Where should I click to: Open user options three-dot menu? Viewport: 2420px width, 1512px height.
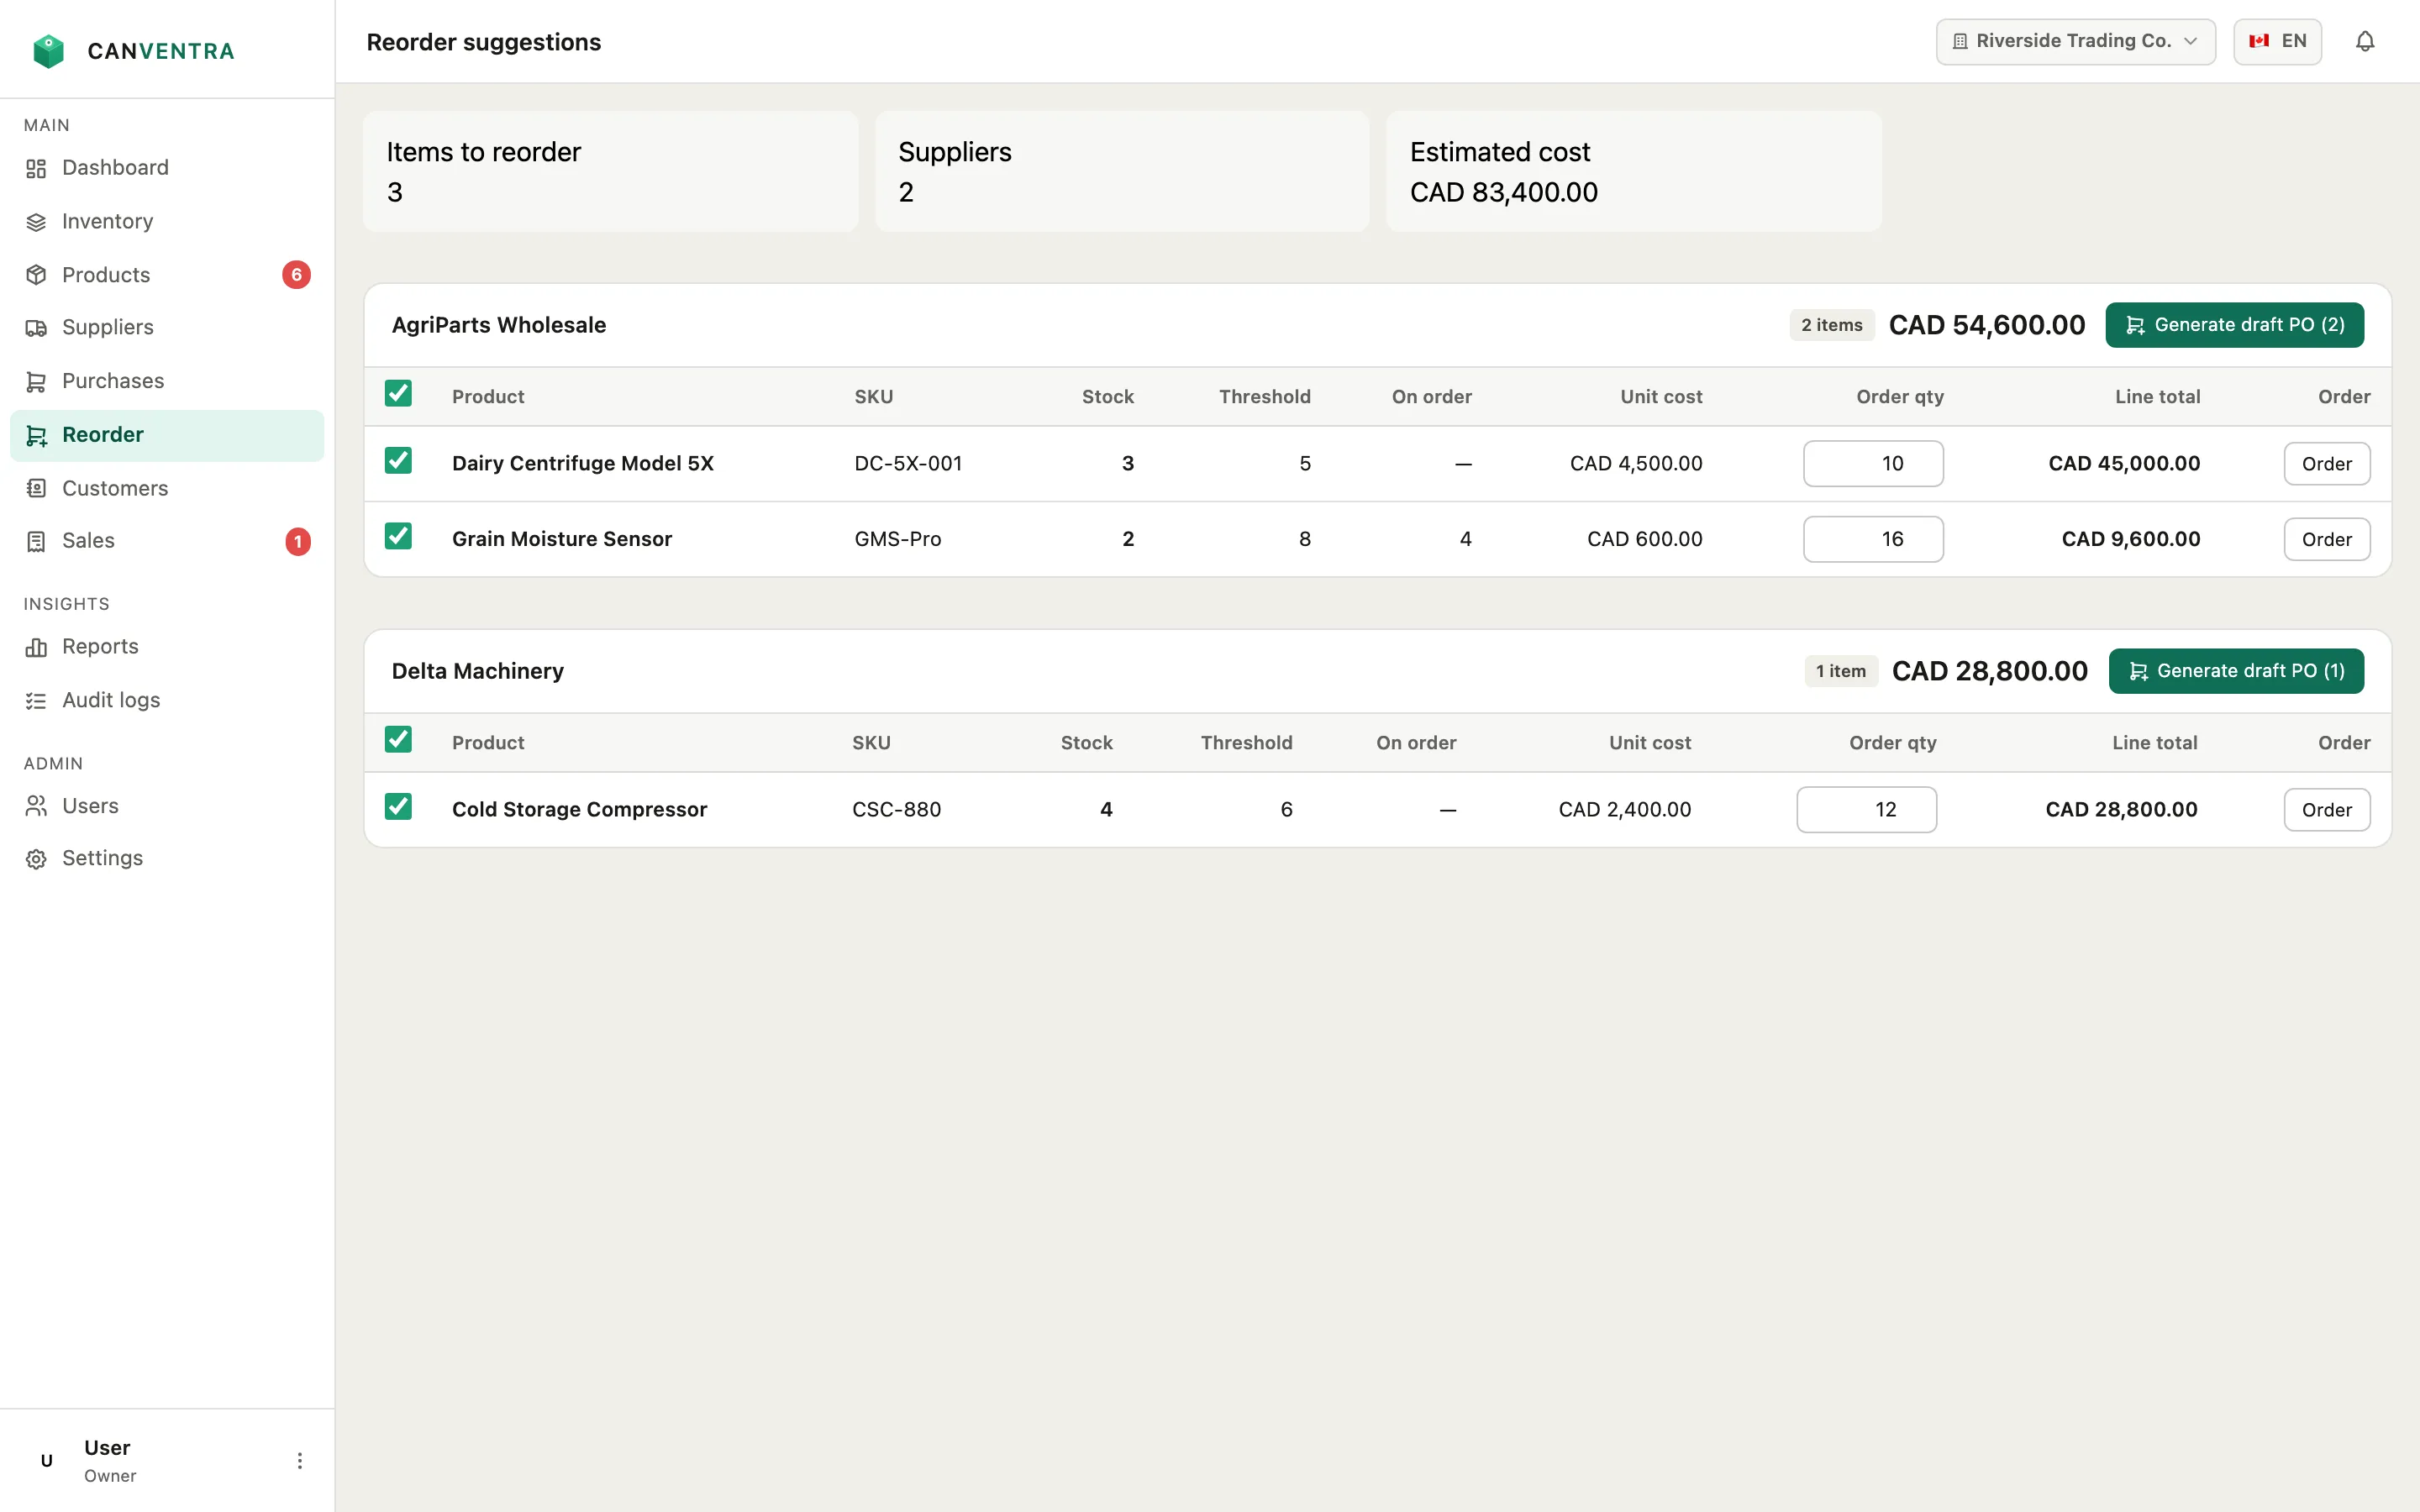tap(299, 1461)
